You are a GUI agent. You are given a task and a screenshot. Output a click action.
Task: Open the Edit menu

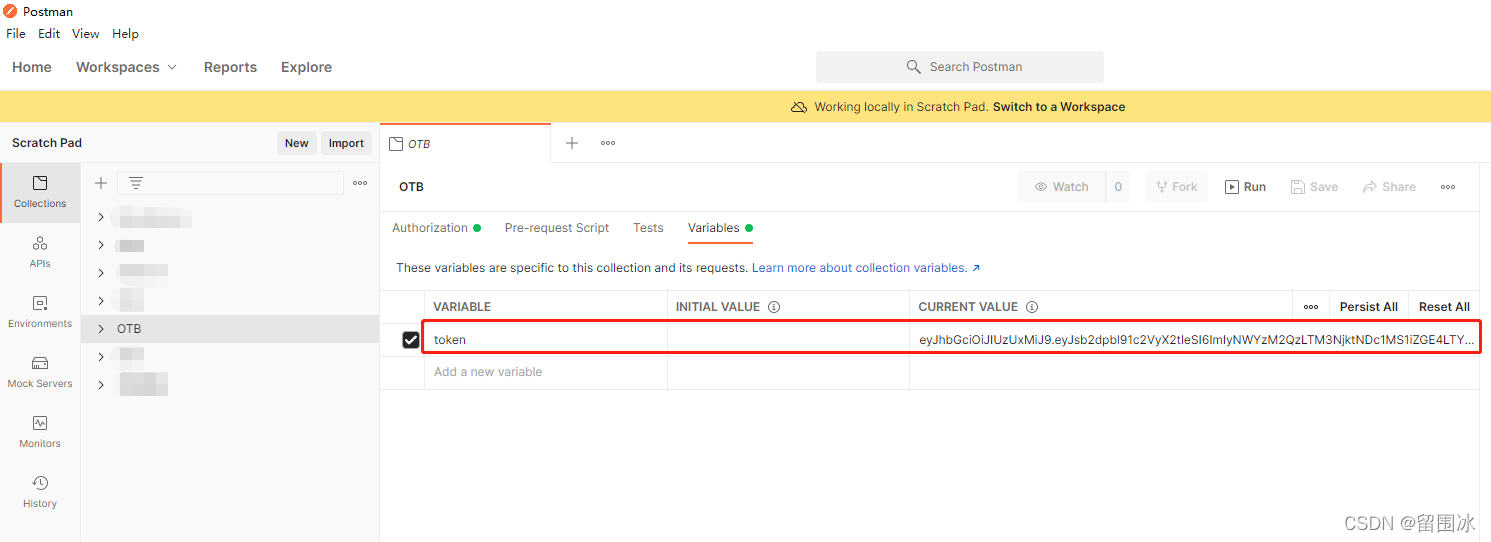pos(49,34)
